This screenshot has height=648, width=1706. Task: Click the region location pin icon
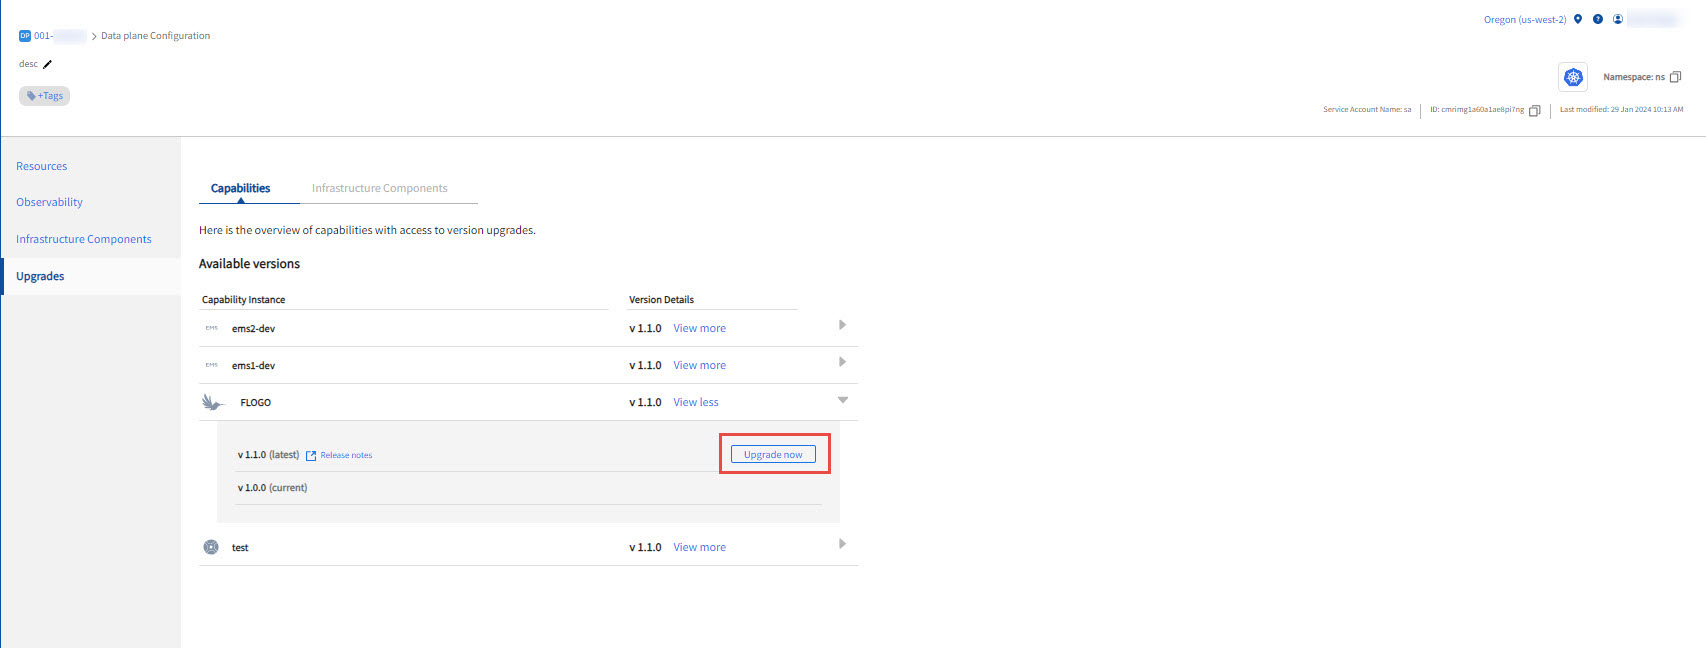pyautogui.click(x=1578, y=19)
